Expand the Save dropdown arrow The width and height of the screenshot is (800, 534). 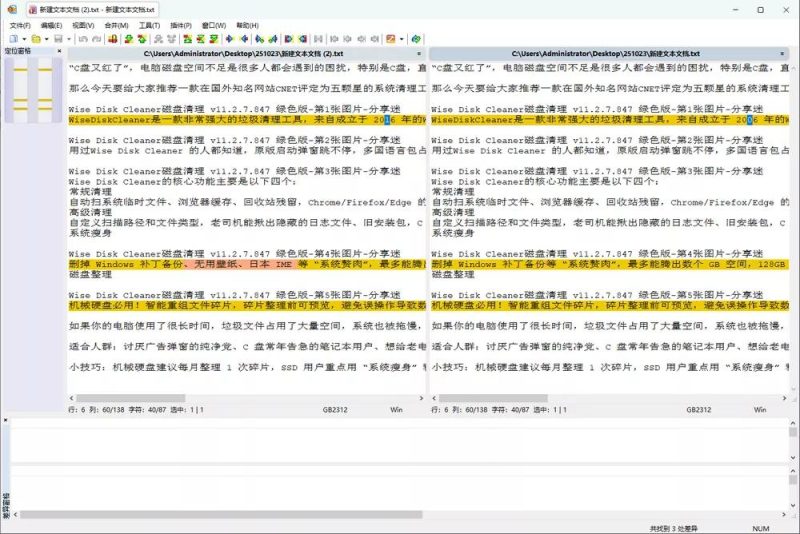69,39
